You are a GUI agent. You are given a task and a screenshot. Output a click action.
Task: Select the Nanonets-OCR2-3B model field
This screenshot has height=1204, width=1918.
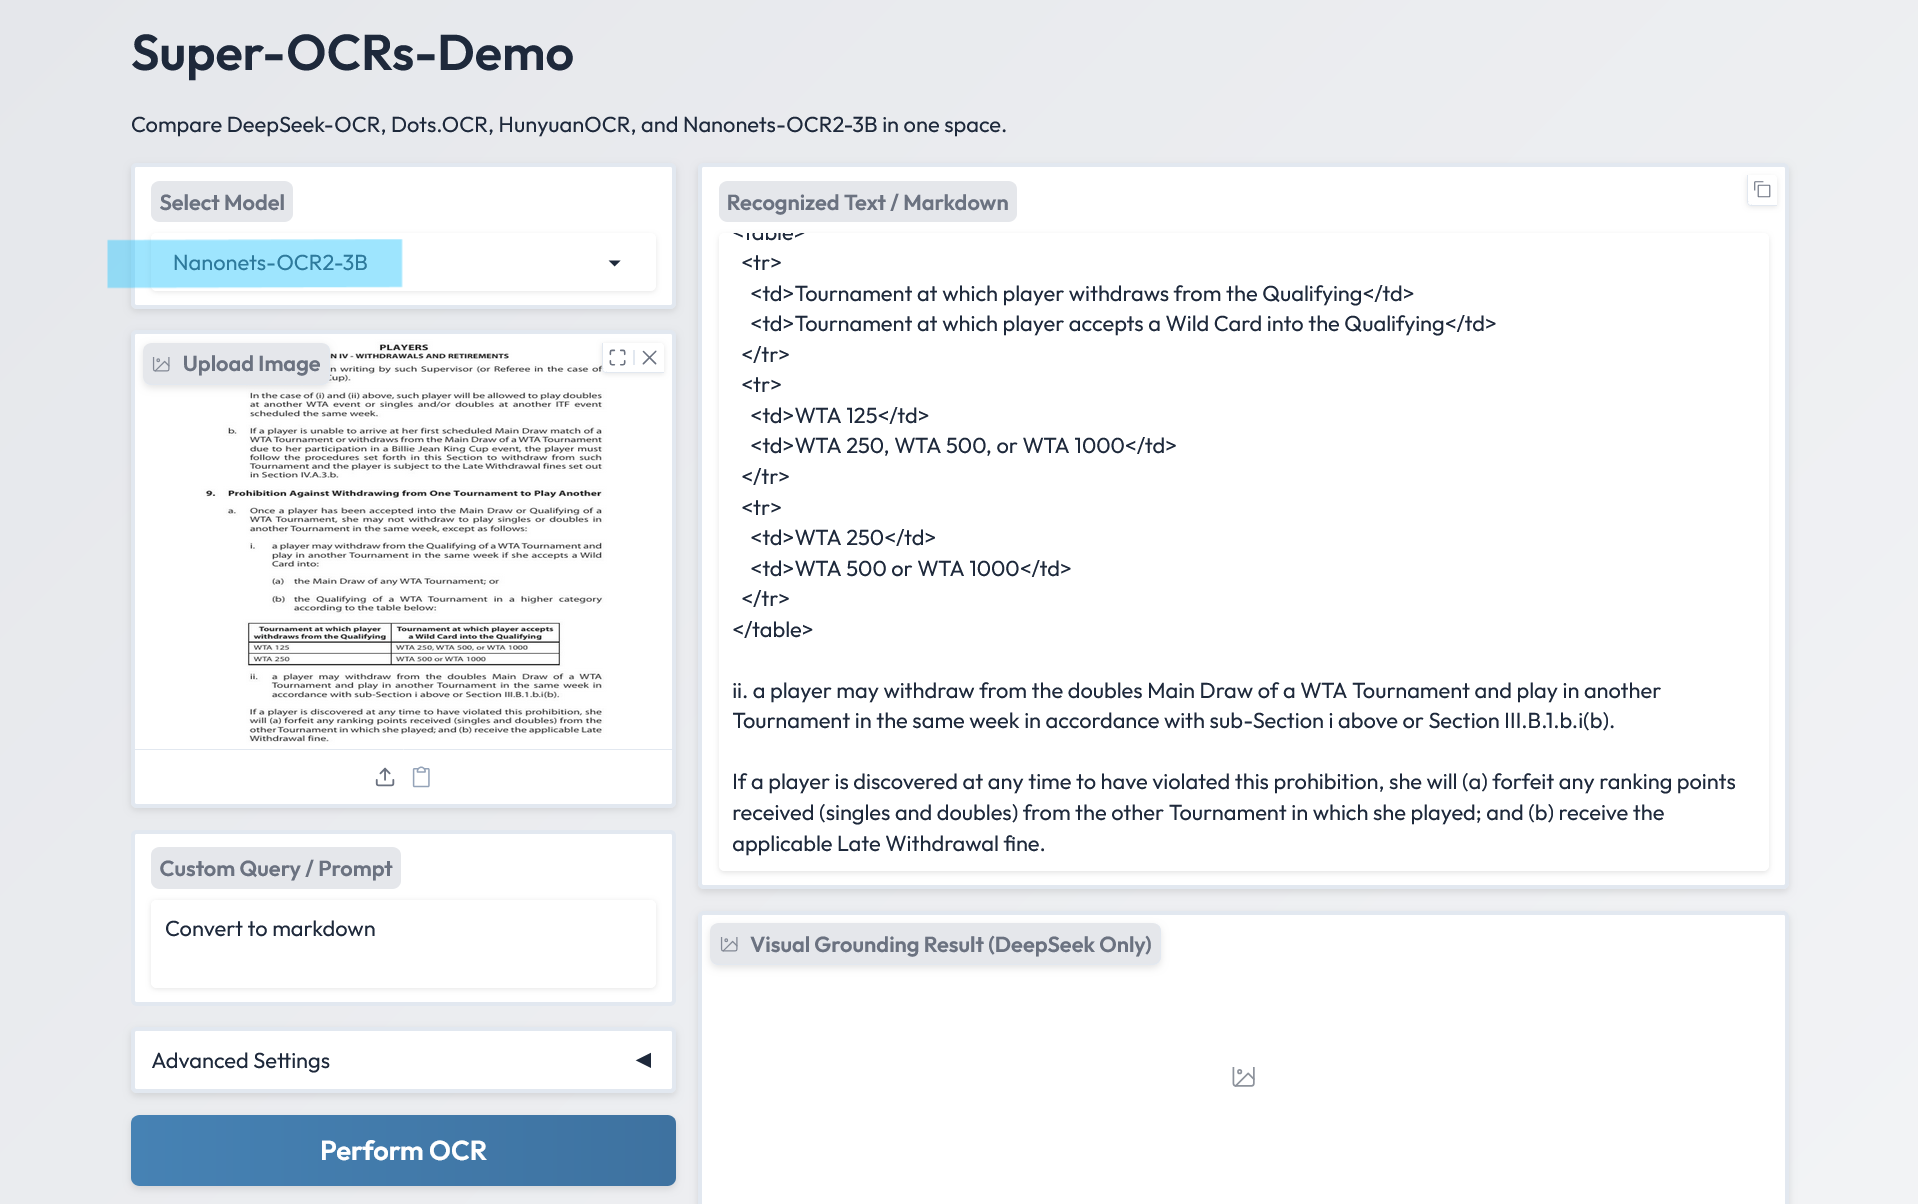pyautogui.click(x=380, y=263)
